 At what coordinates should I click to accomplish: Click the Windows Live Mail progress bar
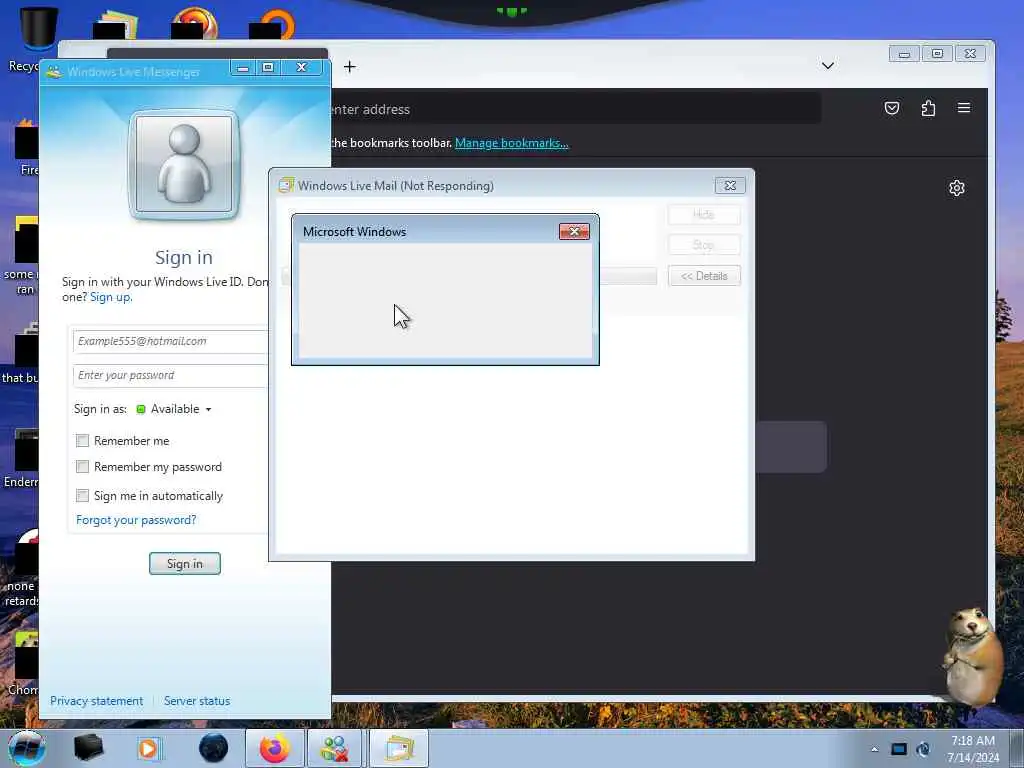point(628,276)
